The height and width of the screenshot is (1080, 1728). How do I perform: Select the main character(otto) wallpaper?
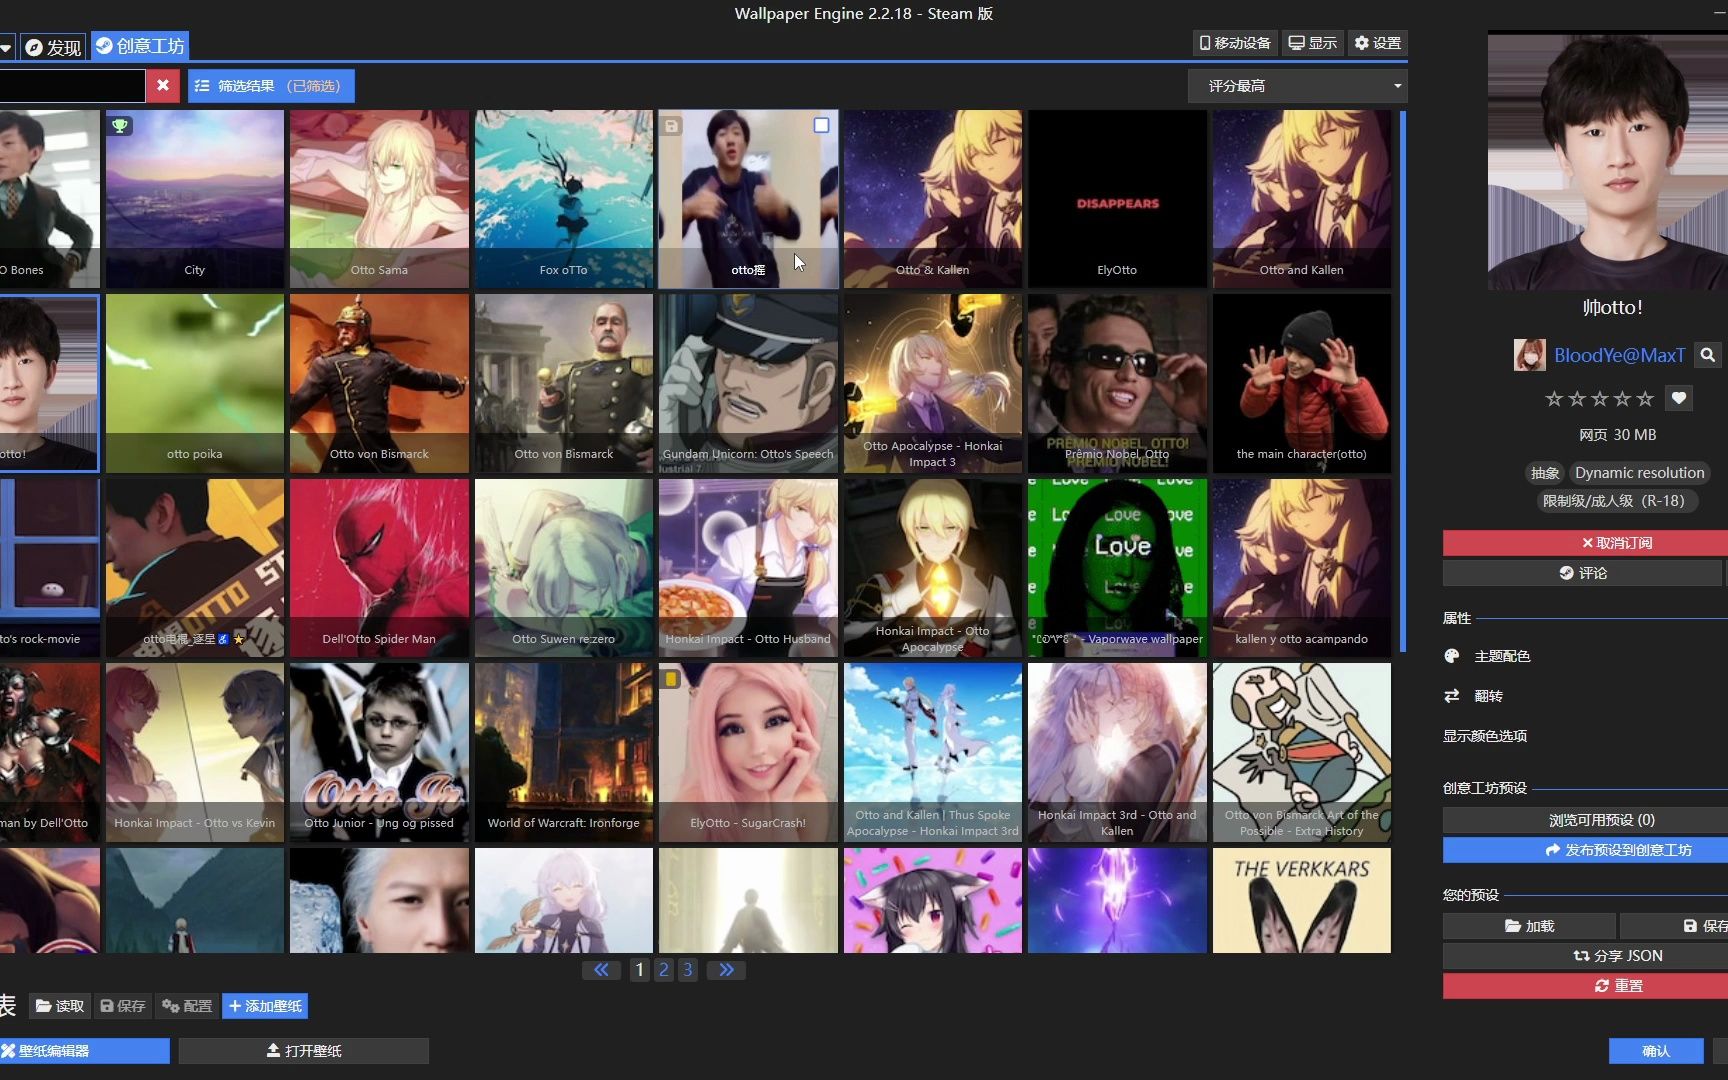[x=1301, y=383]
